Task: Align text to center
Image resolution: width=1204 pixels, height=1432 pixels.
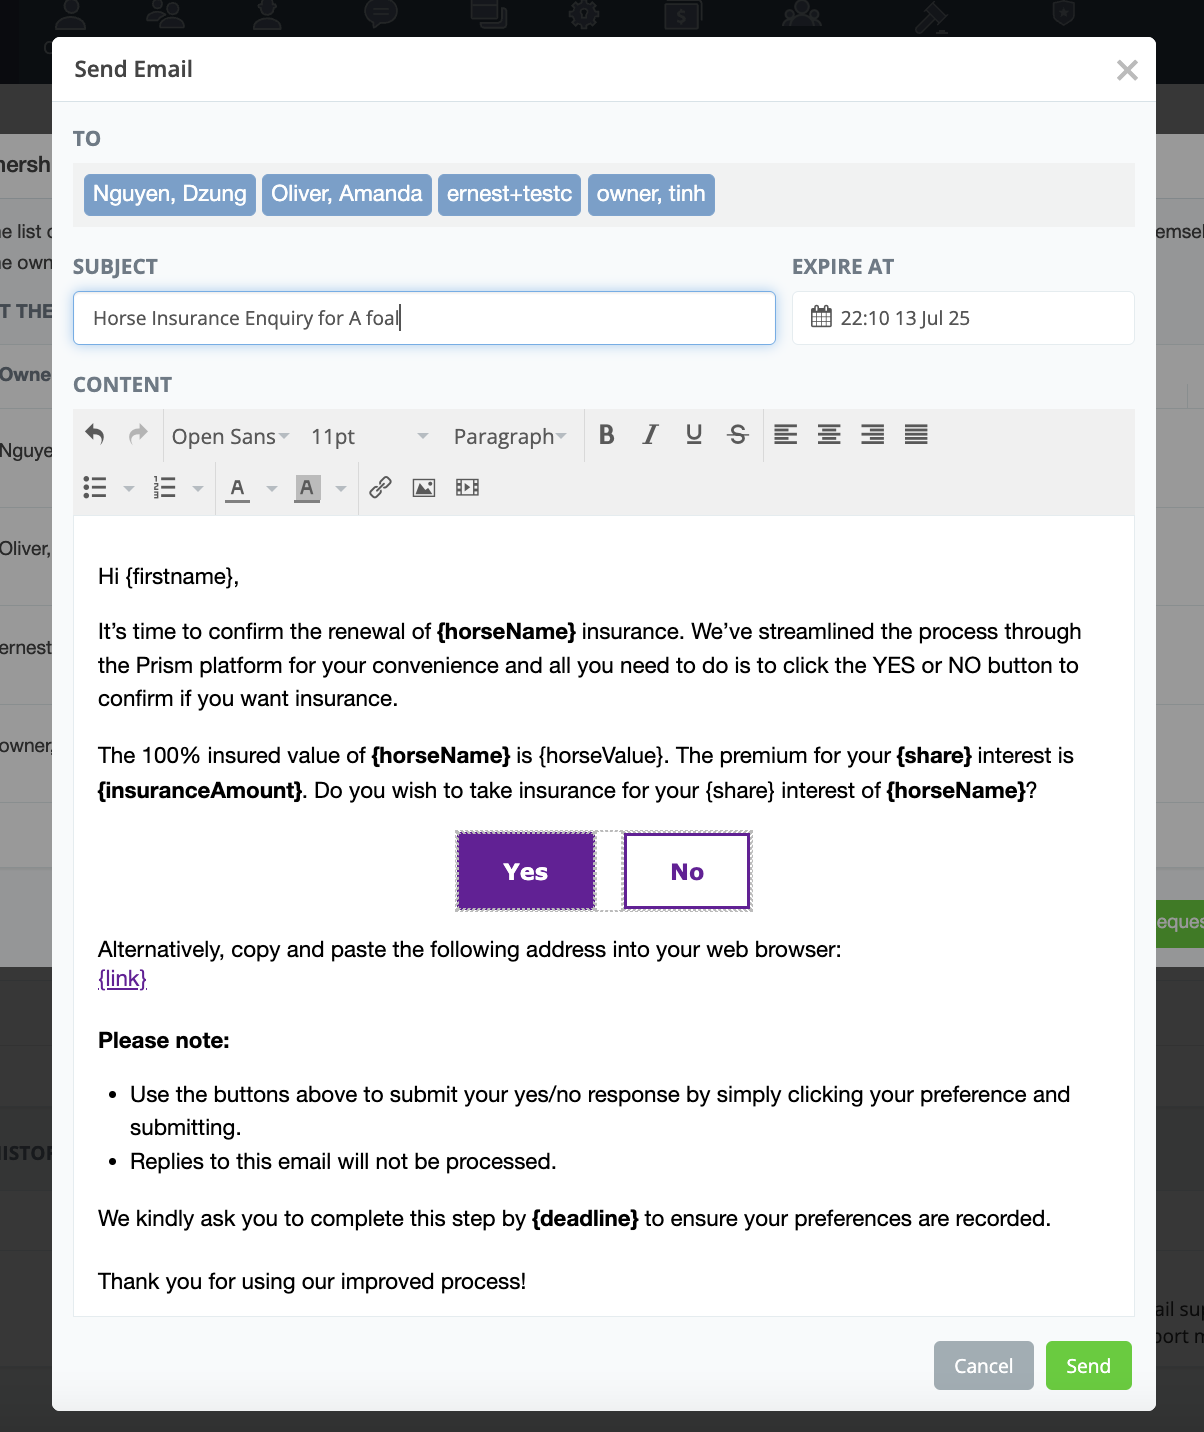Action: pyautogui.click(x=829, y=435)
